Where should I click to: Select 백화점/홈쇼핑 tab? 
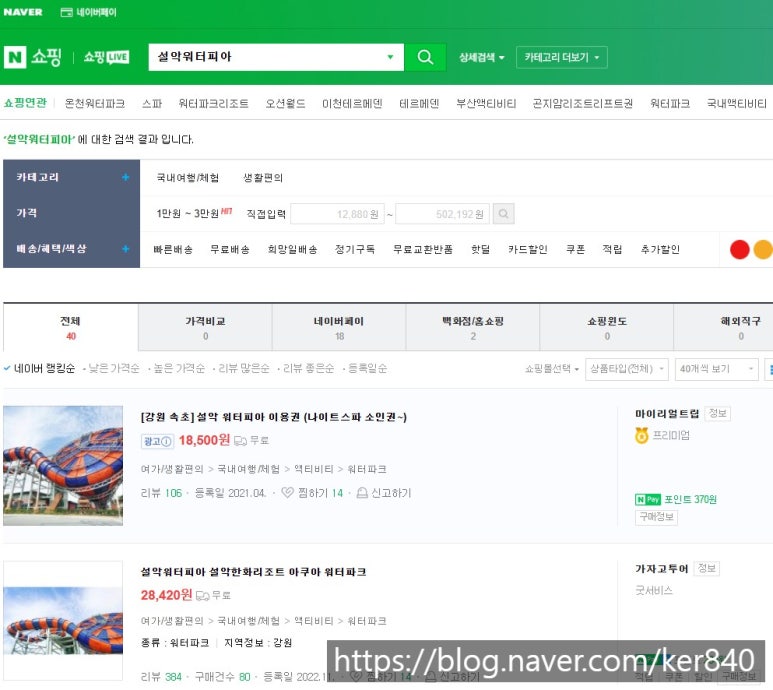[x=473, y=328]
